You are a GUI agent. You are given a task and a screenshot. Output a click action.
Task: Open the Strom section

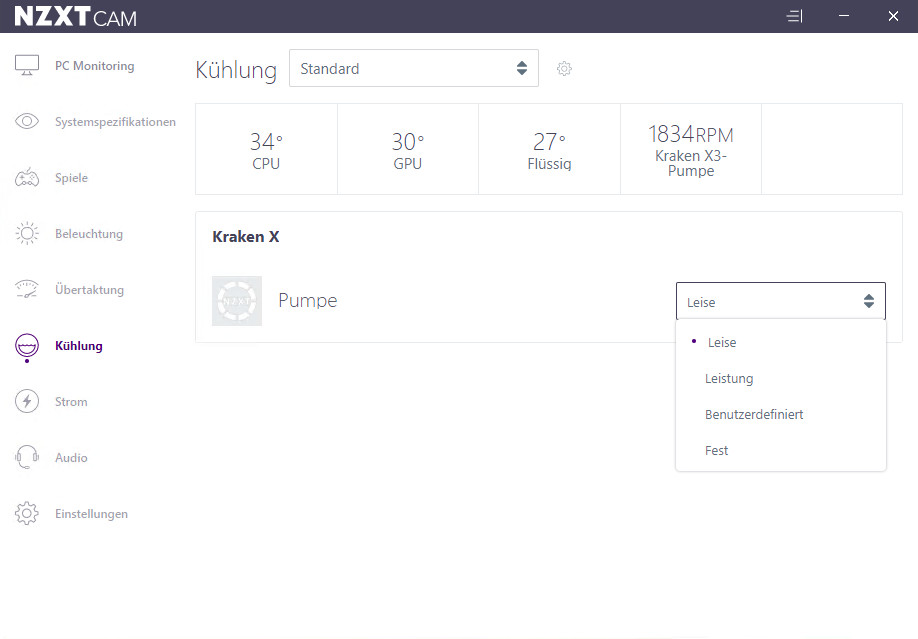71,402
